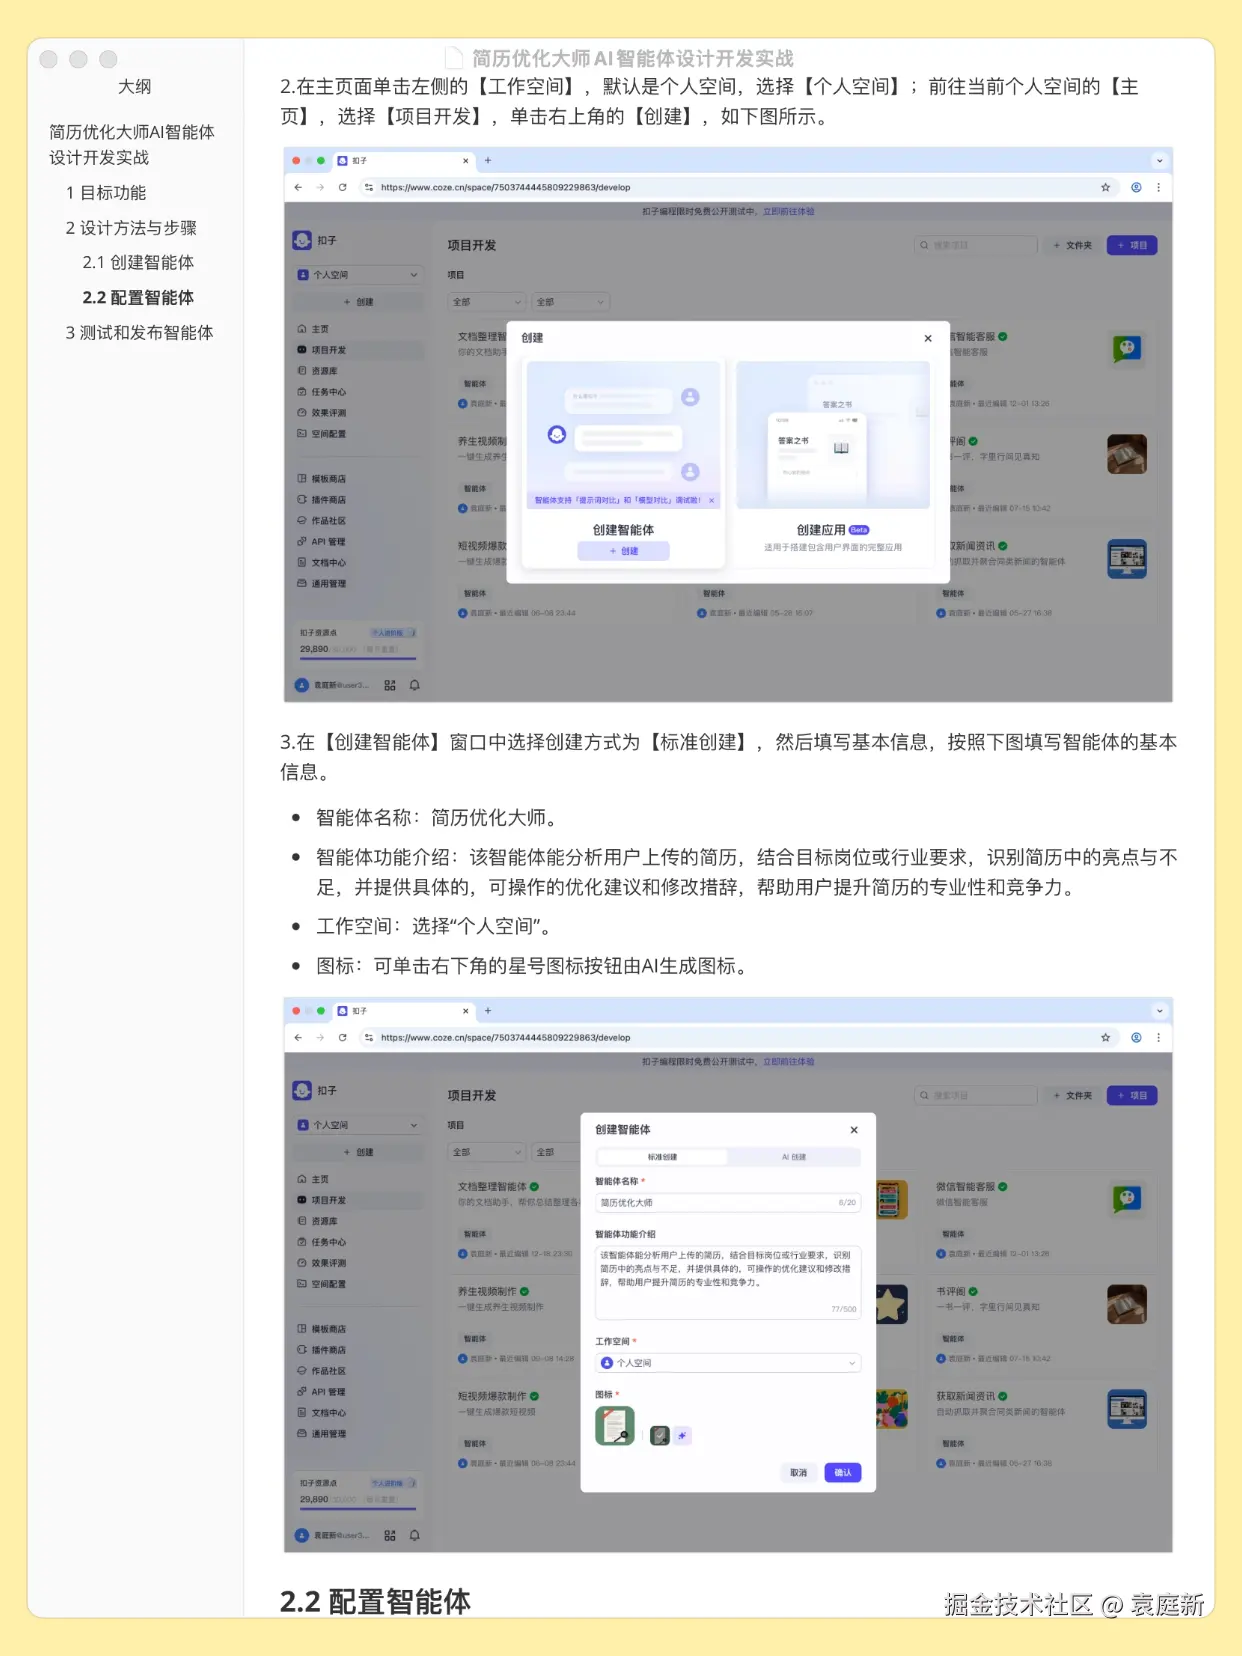This screenshot has height=1656, width=1242.
Task: Close the 创建 dialog with its X
Action: pos(928,338)
